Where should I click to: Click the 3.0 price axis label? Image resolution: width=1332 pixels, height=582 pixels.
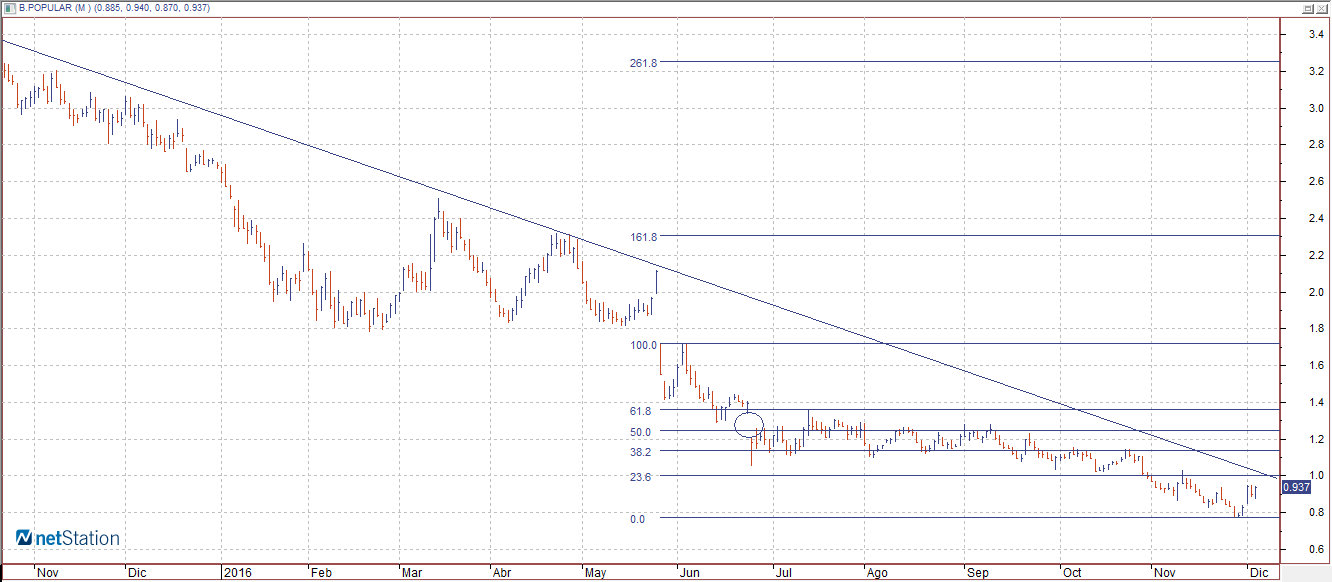[1318, 109]
